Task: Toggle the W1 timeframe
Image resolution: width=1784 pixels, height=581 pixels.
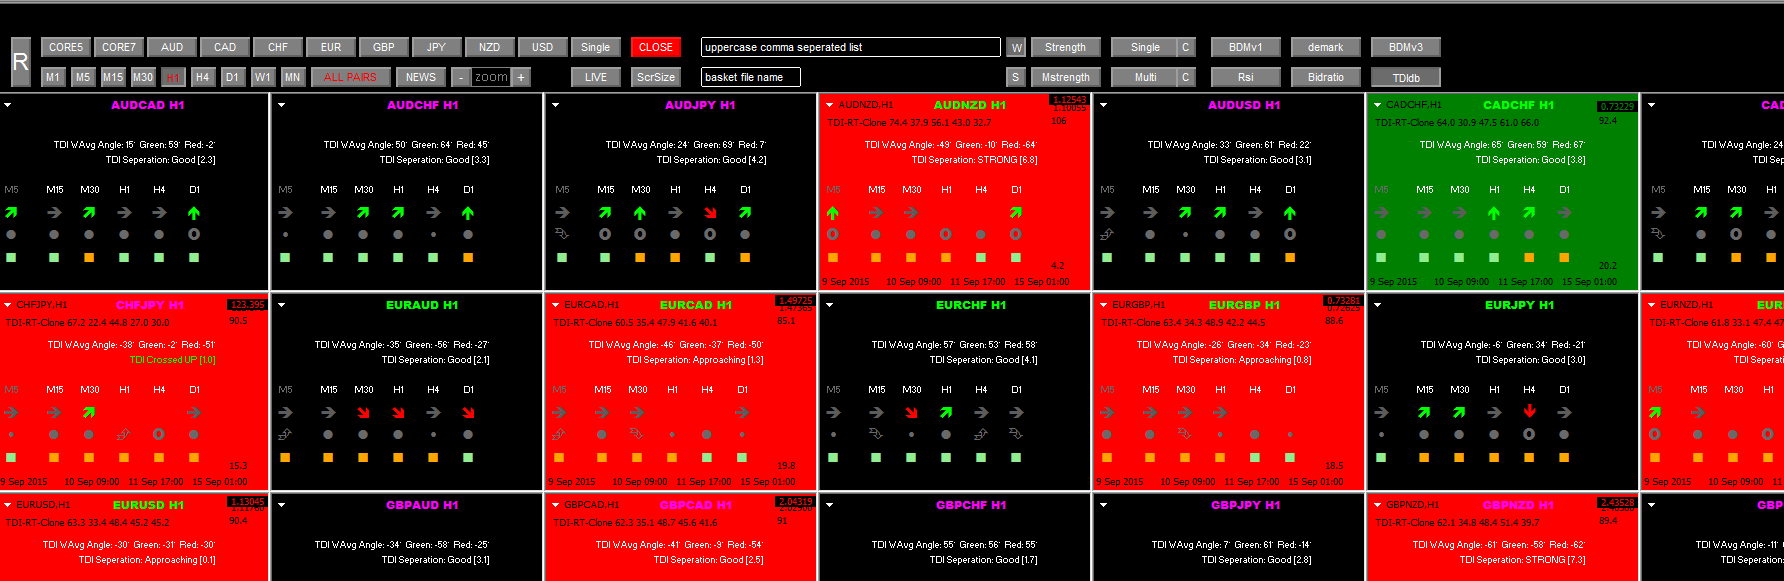Action: point(262,77)
